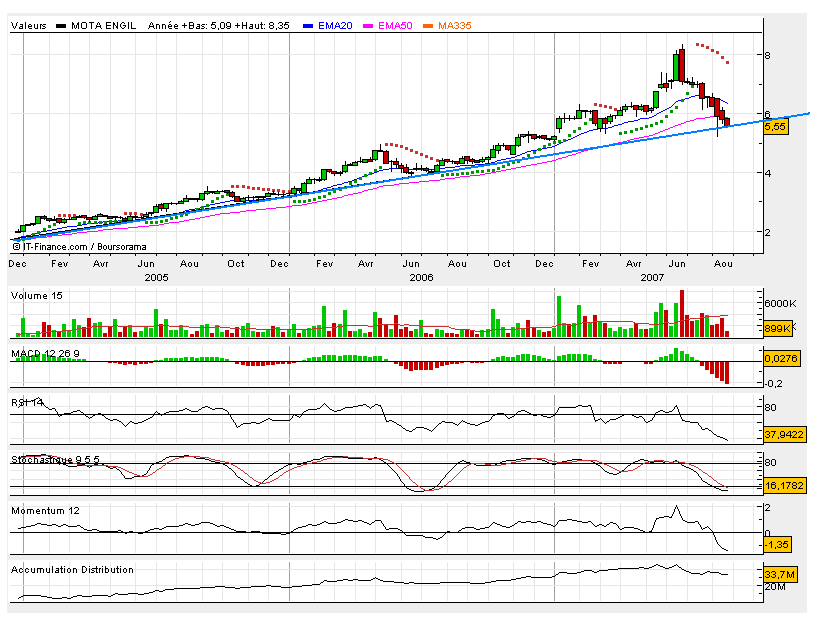
Task: Select the EMA50 legend label
Action: point(395,26)
